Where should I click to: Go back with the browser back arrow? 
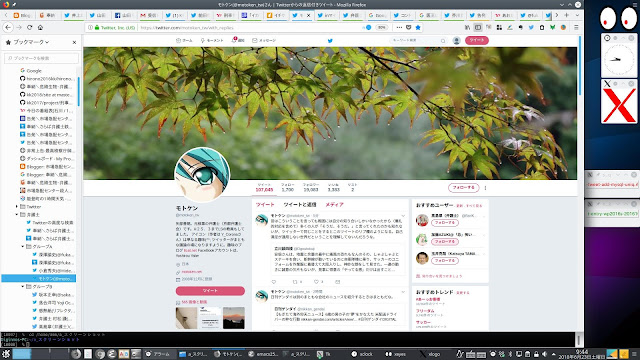click(x=8, y=27)
